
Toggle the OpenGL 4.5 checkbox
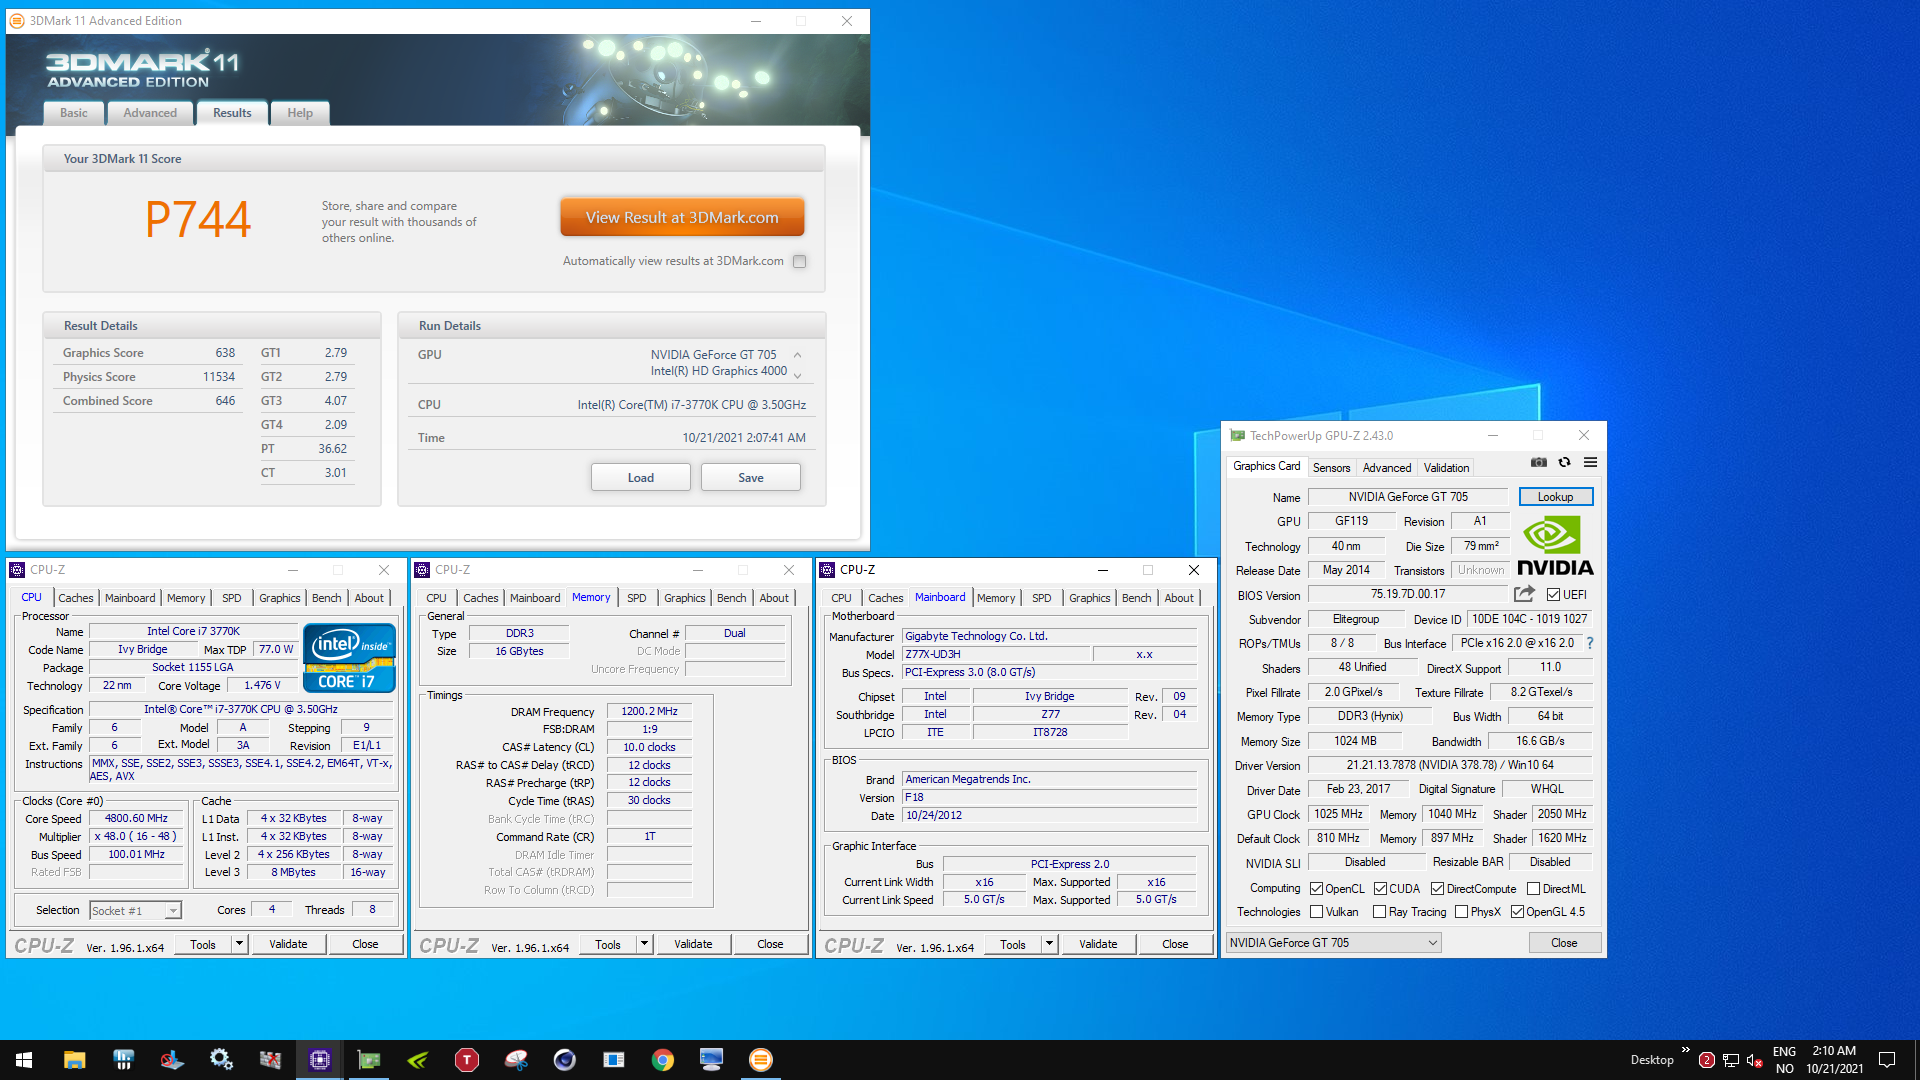(x=1518, y=912)
